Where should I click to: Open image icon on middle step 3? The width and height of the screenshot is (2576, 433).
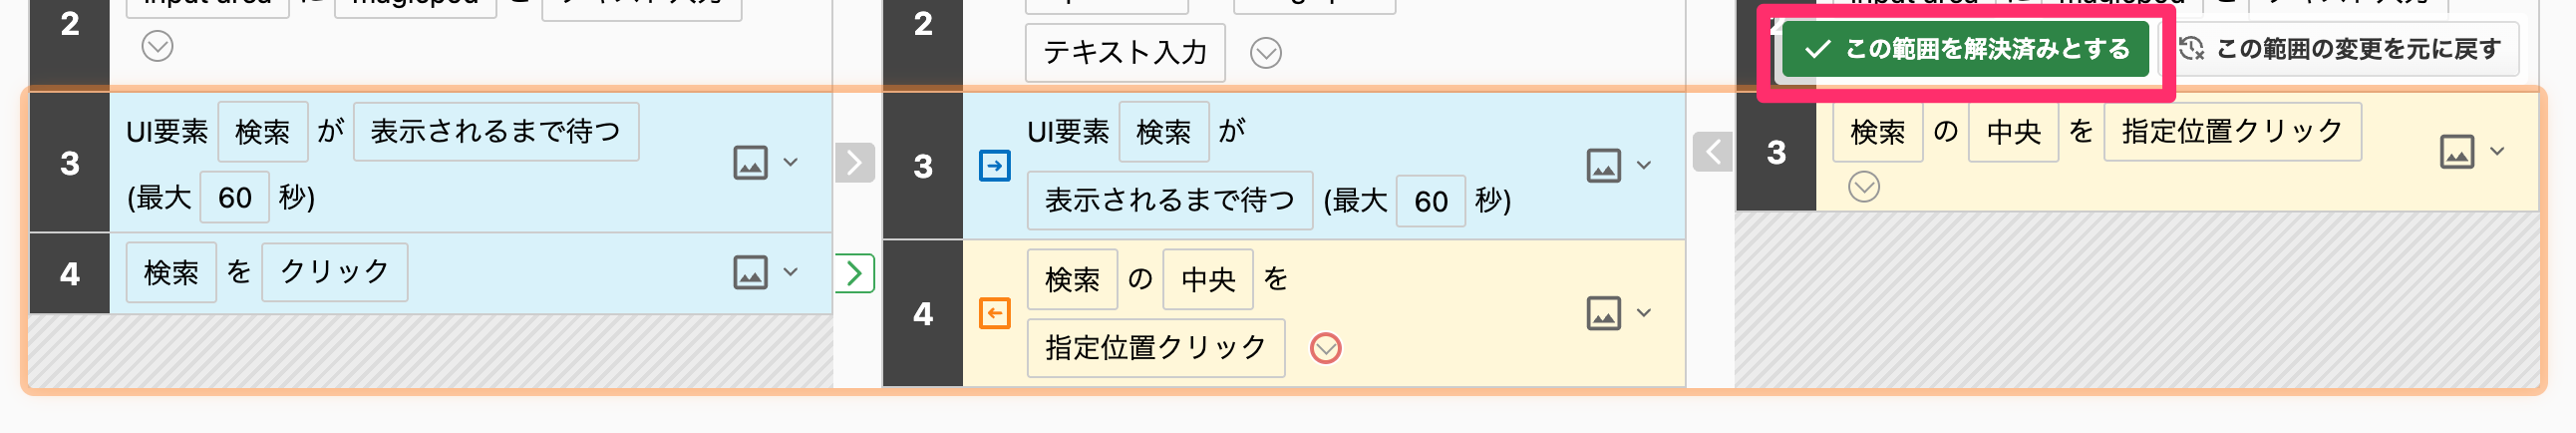click(x=1603, y=166)
